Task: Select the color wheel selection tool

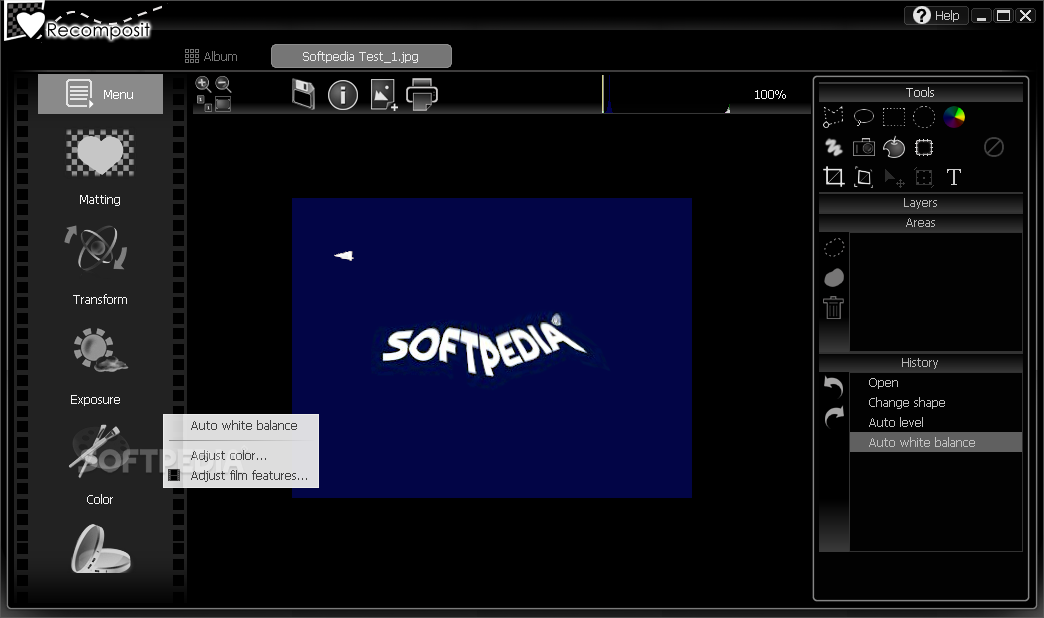Action: click(954, 117)
